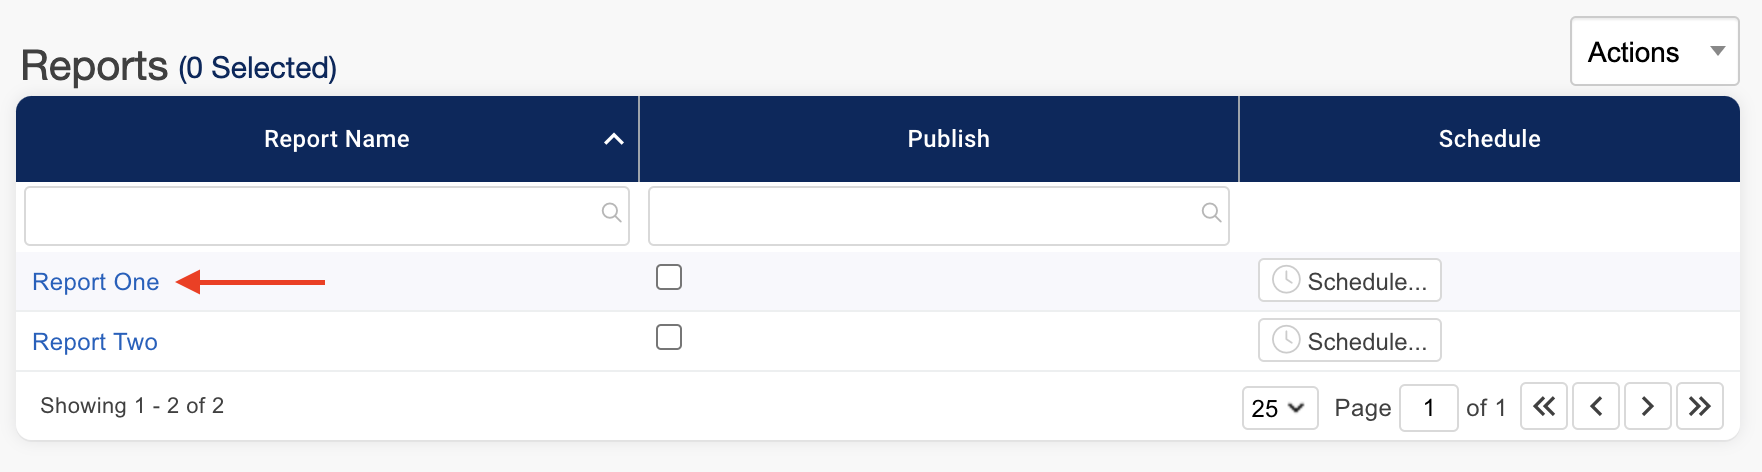Click the Schedule column header
Viewport: 1762px width, 472px height.
[x=1489, y=139]
